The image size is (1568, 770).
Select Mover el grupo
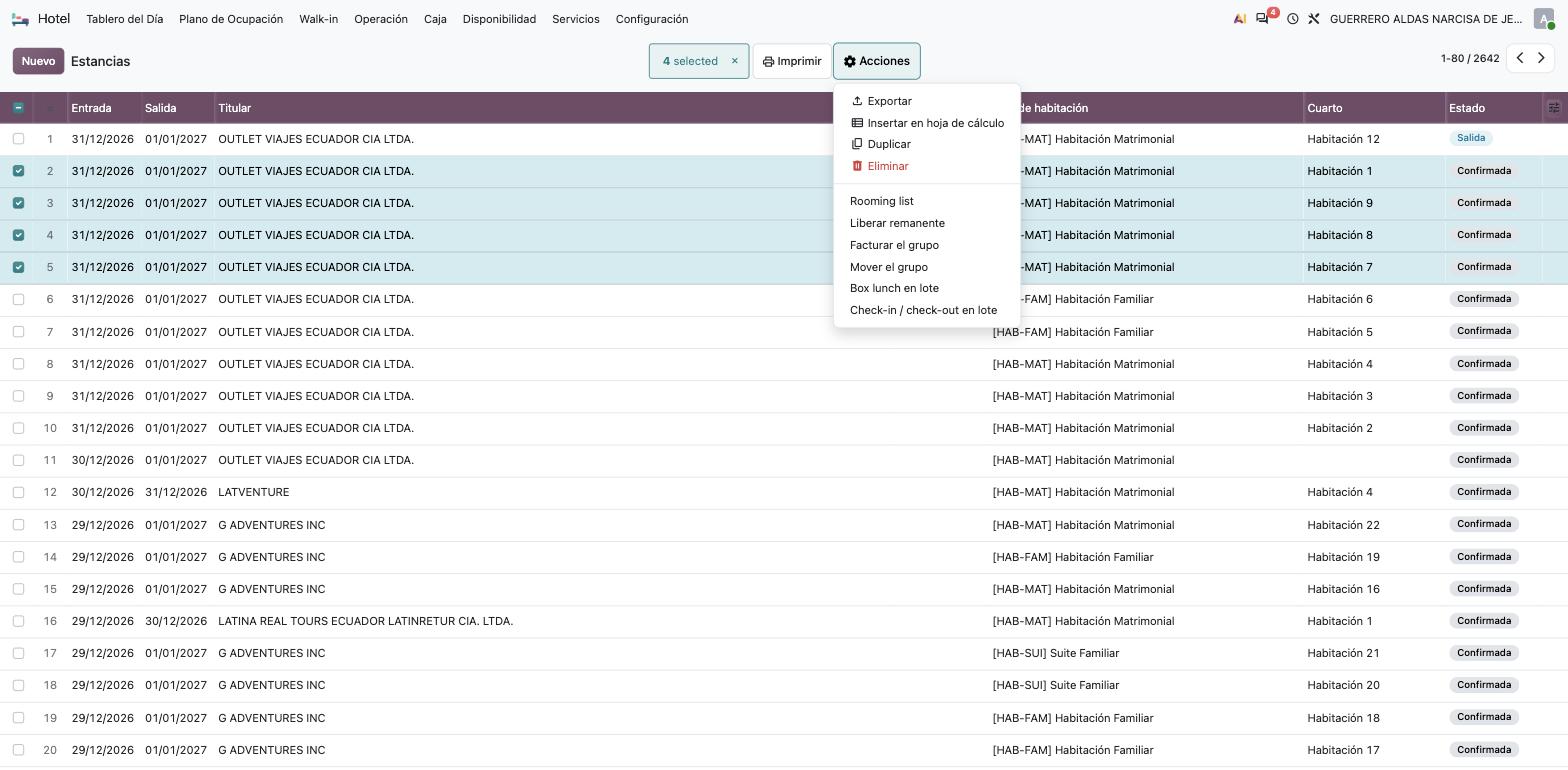pos(889,267)
